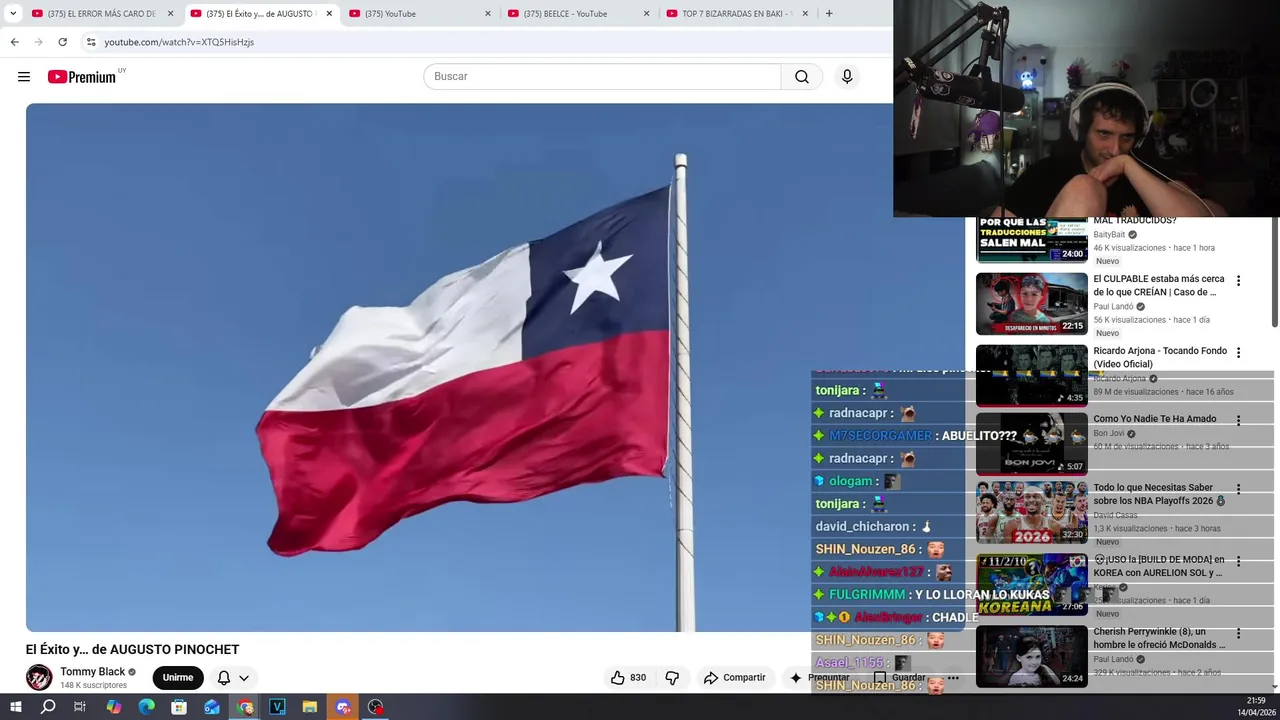This screenshot has width=1280, height=720.
Task: Open options for 'El CULPABLE estaba más cerca' video
Action: click(x=1238, y=281)
